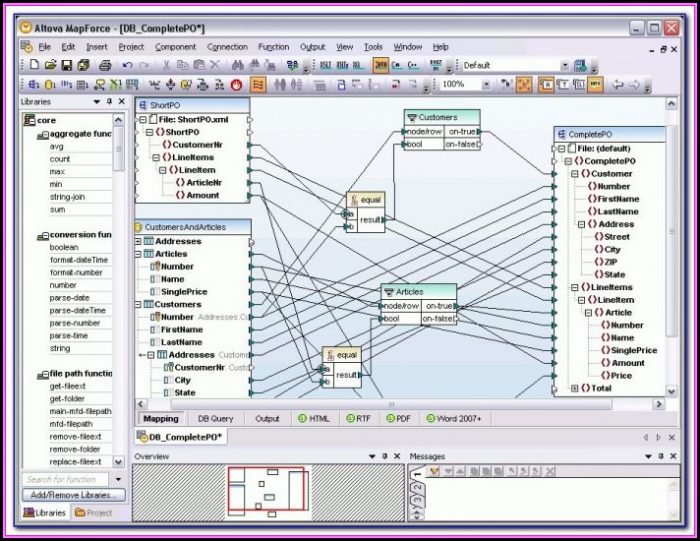Viewport: 700px width, 541px height.
Task: Select C++ code generation icon
Action: pos(413,65)
